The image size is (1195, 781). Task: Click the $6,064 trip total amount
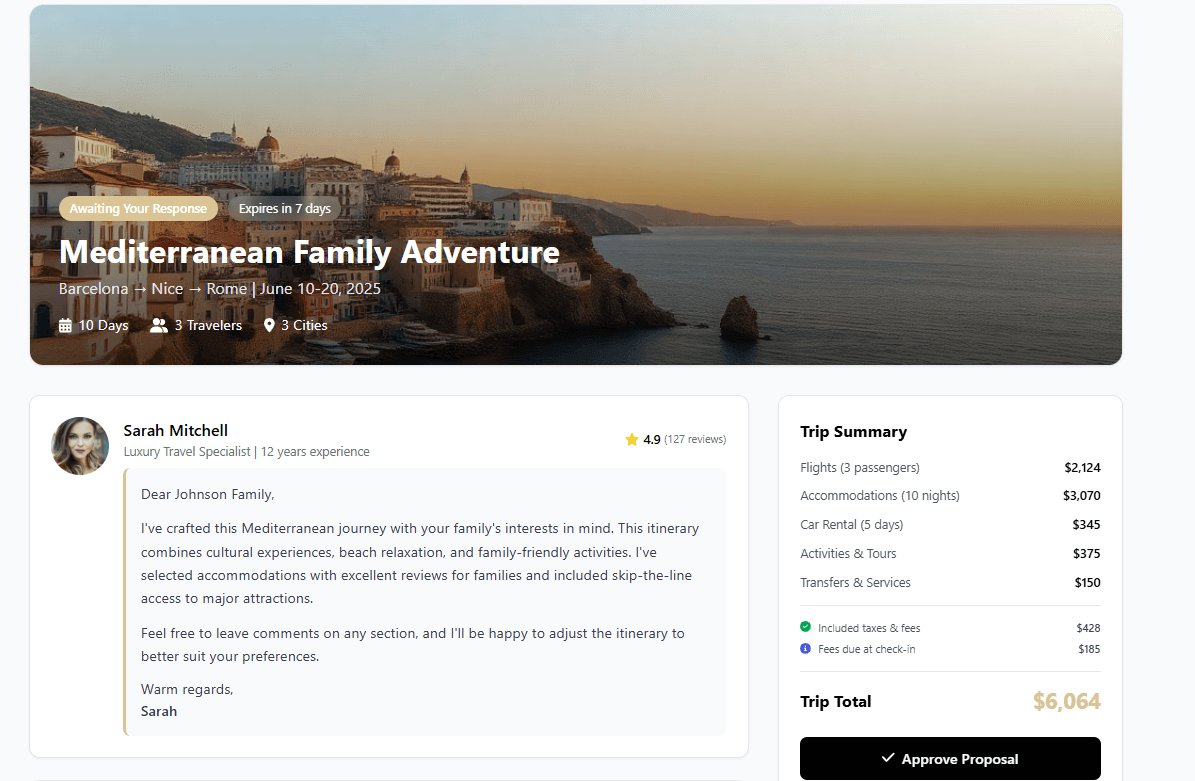[1066, 702]
